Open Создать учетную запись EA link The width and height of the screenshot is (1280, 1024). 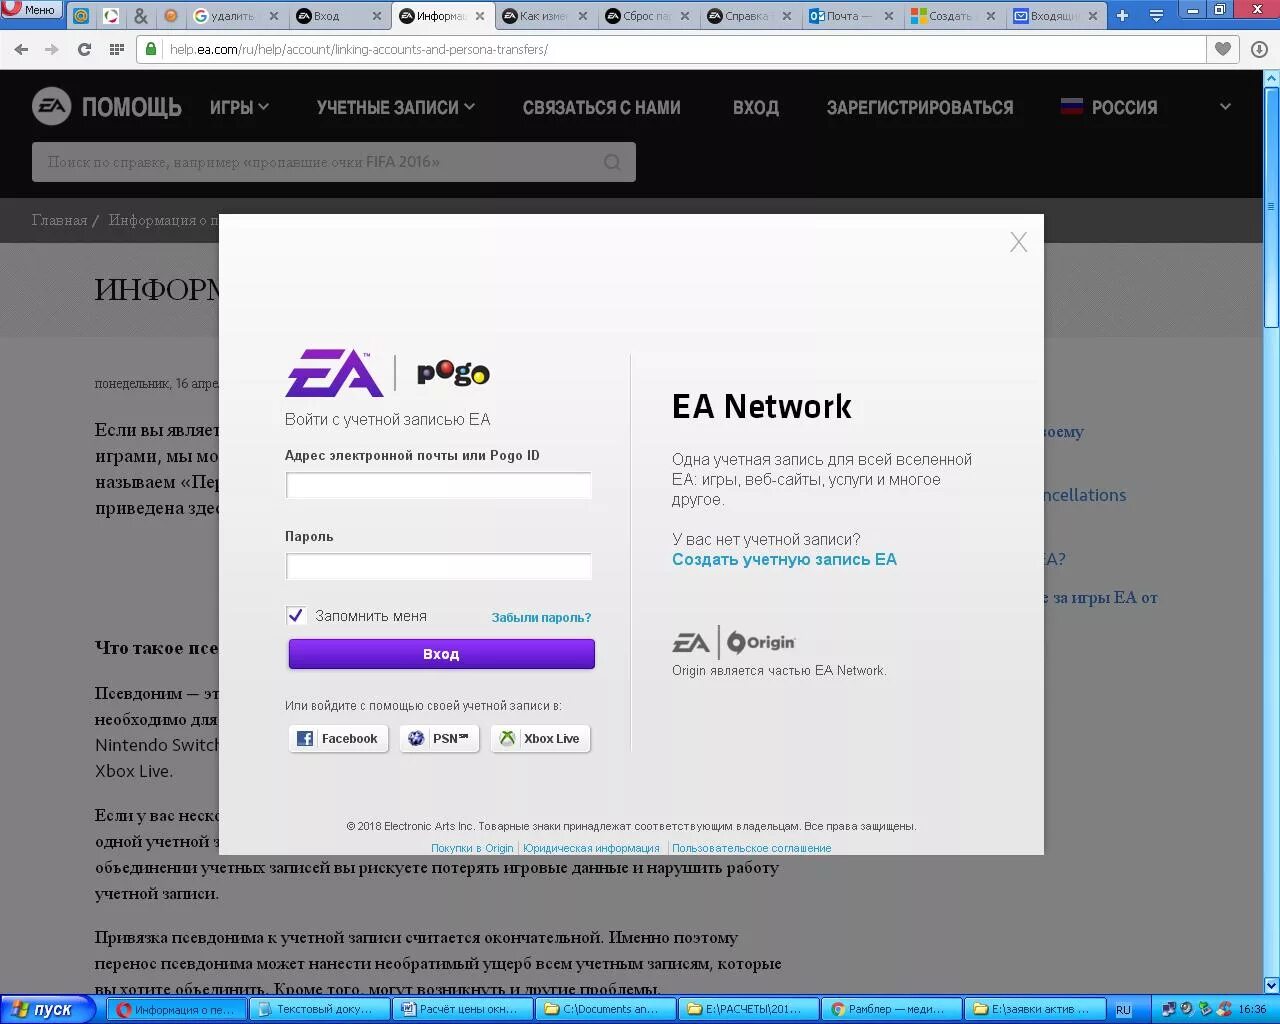tap(784, 559)
